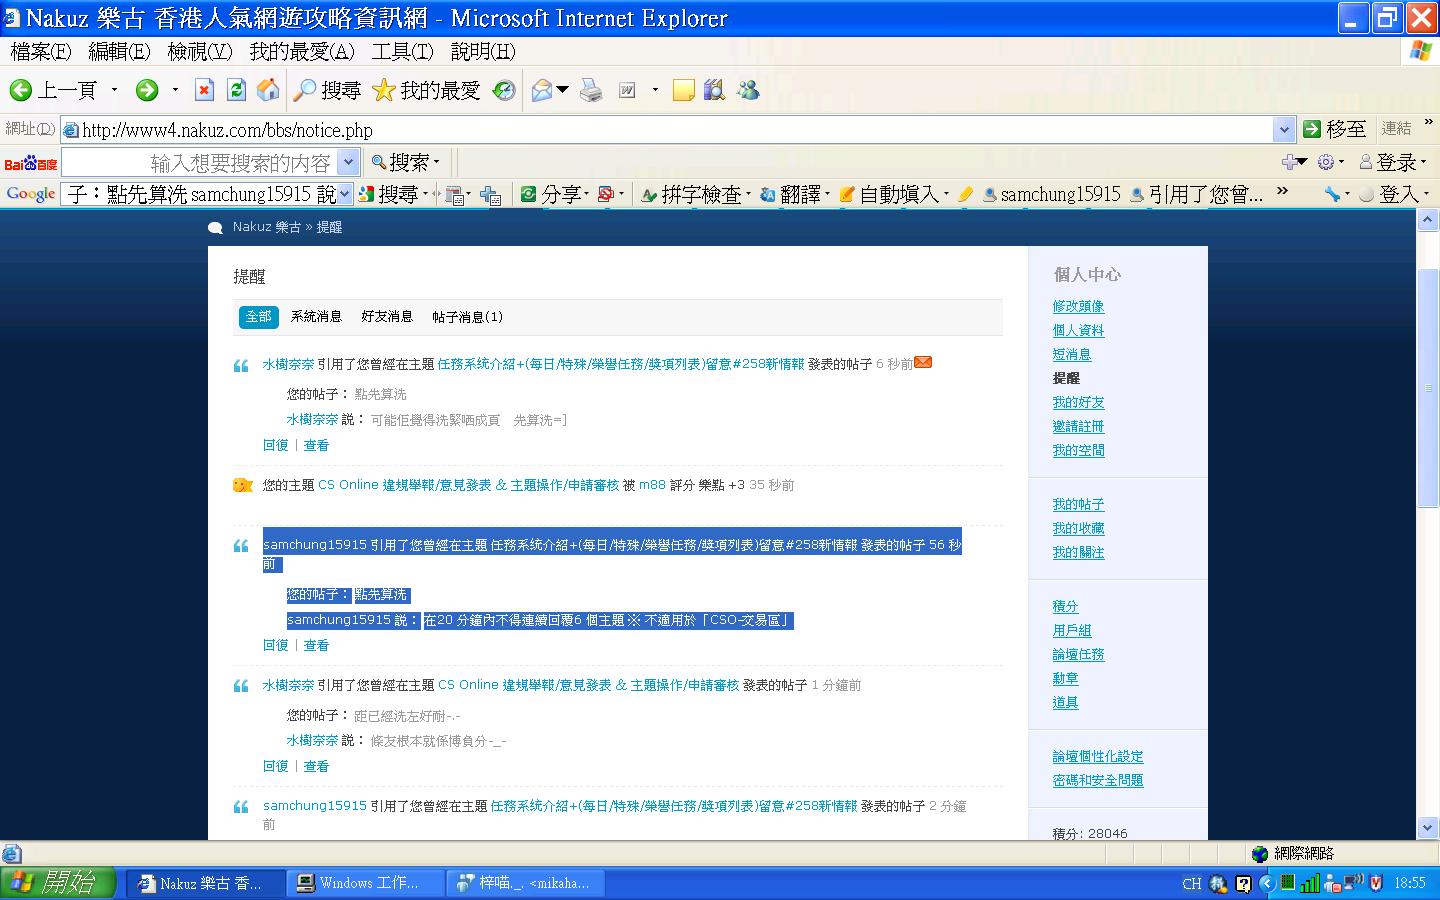Open the 工具(T) menu
Image resolution: width=1440 pixels, height=900 pixels.
tap(402, 51)
